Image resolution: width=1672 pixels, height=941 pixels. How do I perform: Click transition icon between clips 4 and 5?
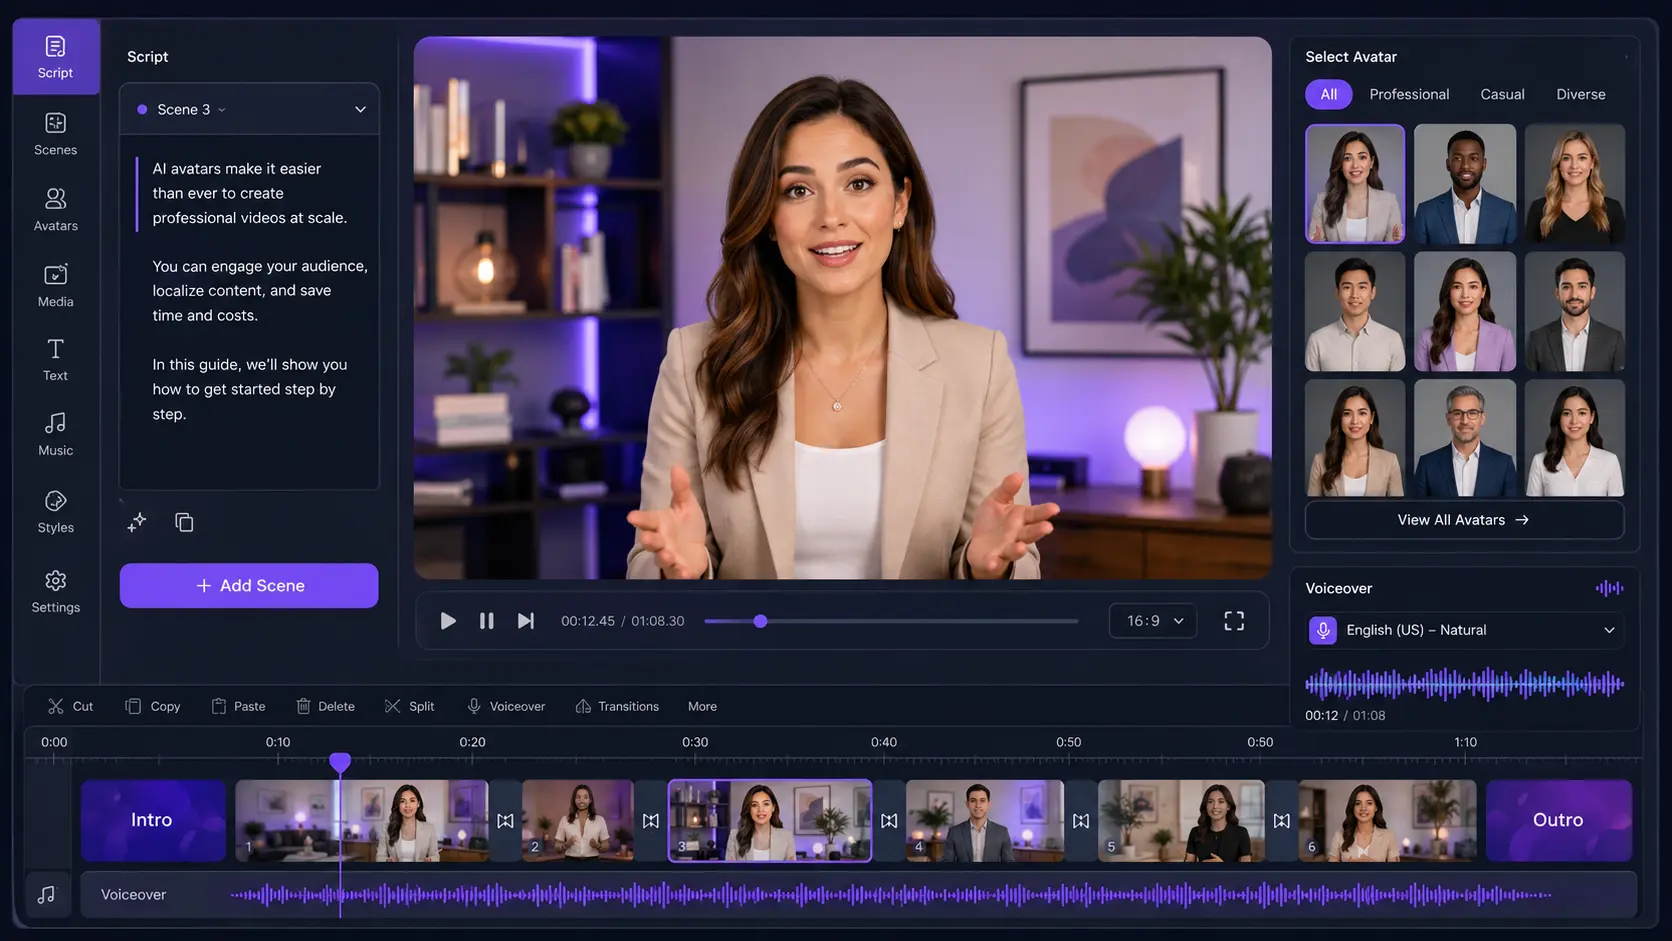pos(1081,821)
